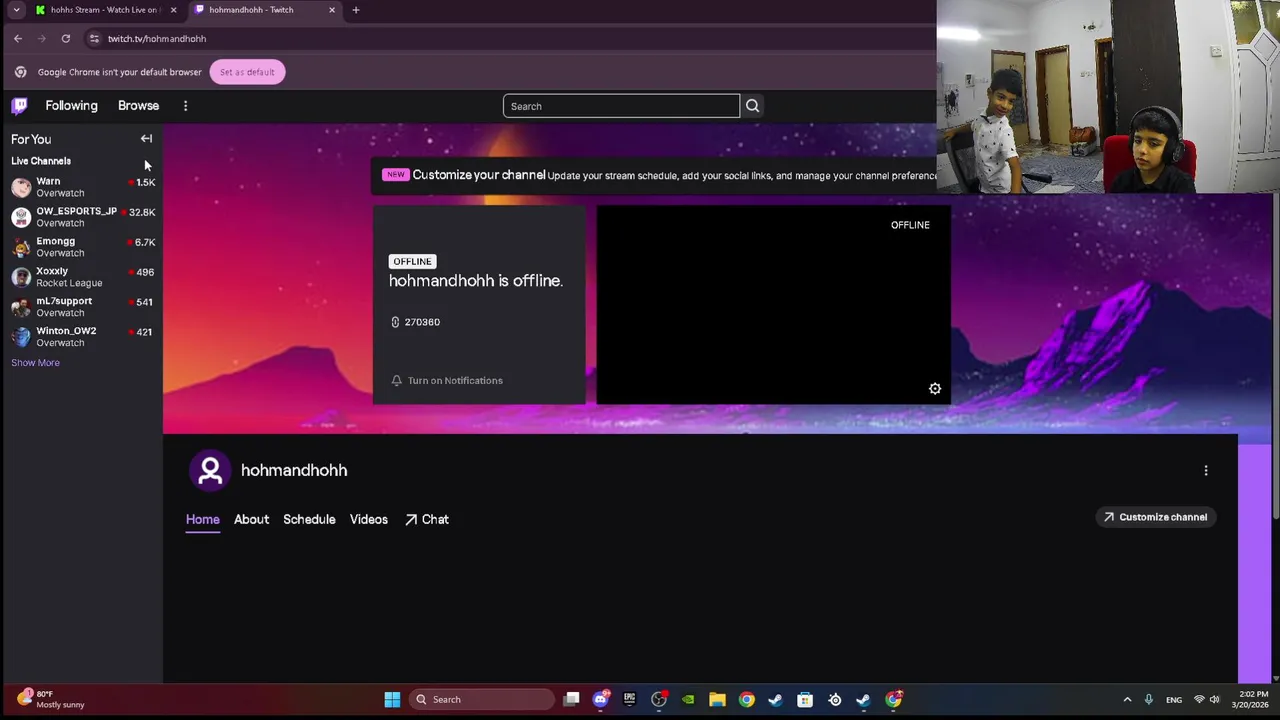Open Winton_OW2 live channel
Image resolution: width=1280 pixels, height=720 pixels.
81,337
